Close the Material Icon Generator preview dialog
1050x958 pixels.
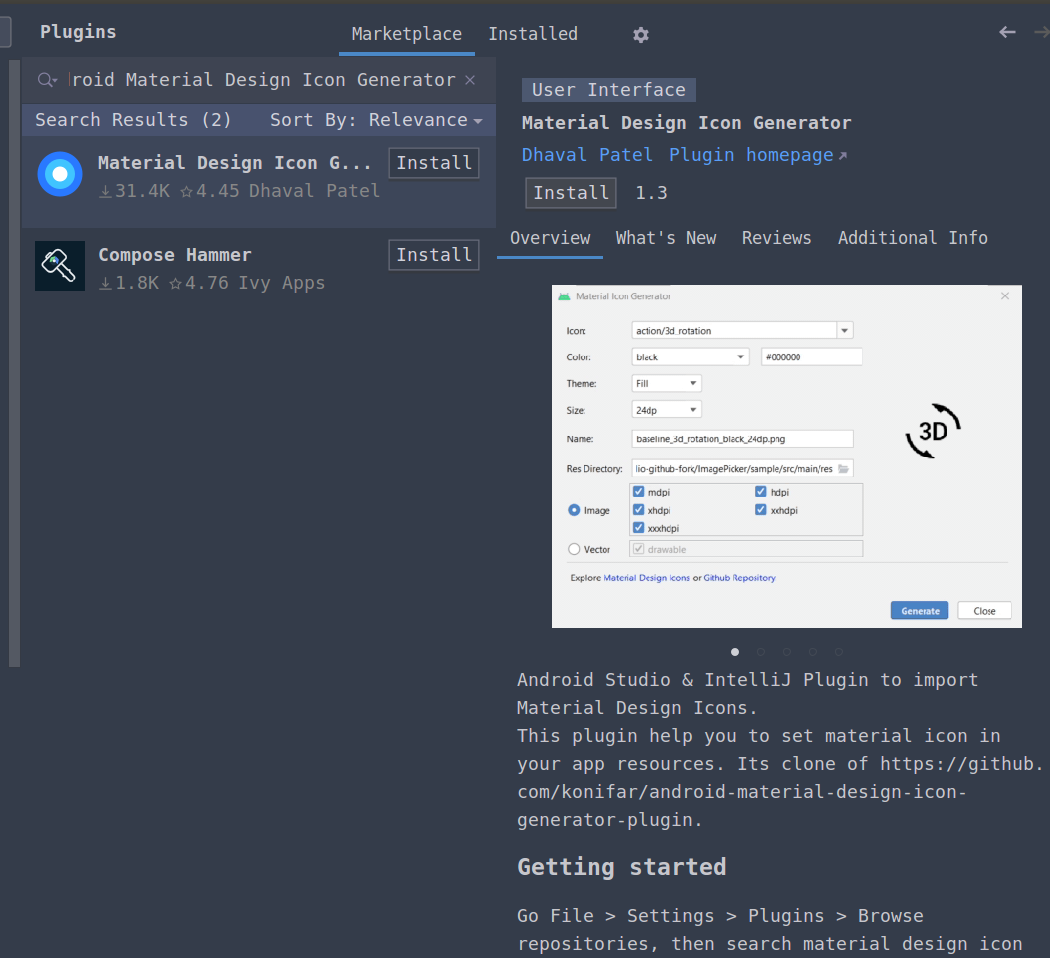(x=1004, y=296)
